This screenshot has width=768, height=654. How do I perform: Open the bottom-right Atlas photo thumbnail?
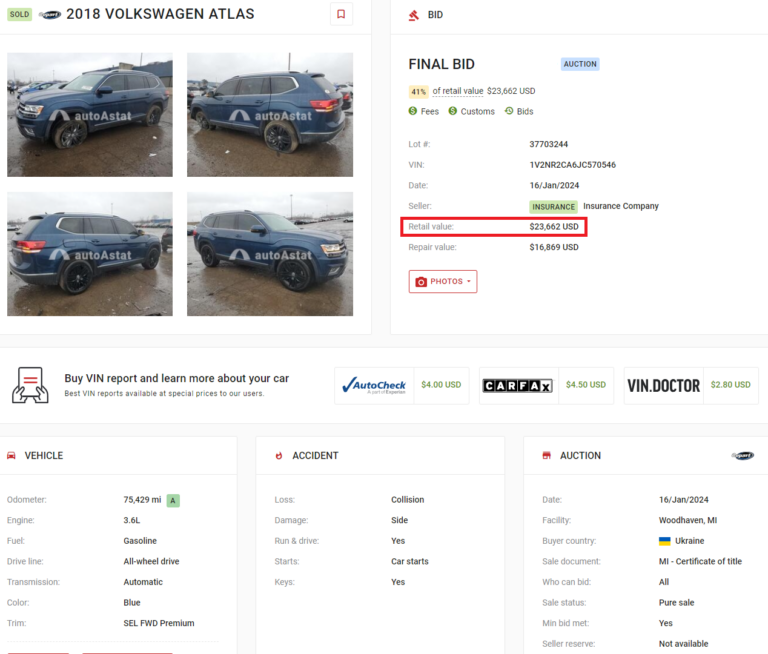click(270, 254)
